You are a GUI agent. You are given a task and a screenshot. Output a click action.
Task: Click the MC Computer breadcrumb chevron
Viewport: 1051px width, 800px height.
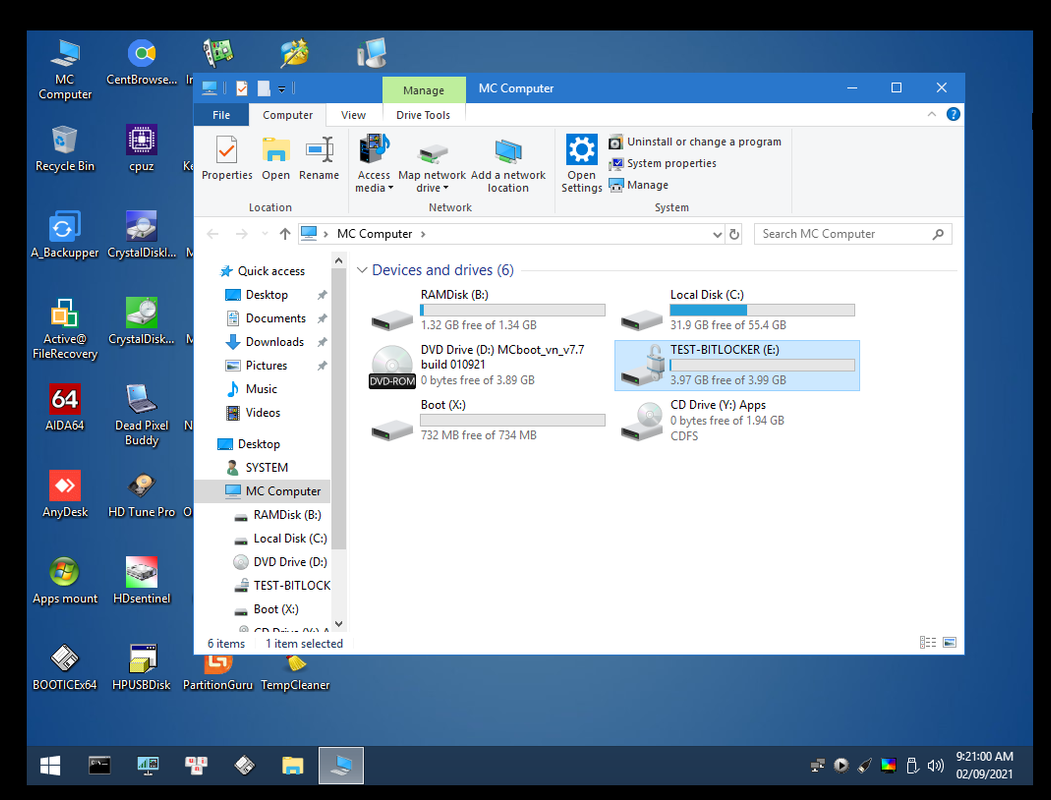(423, 234)
